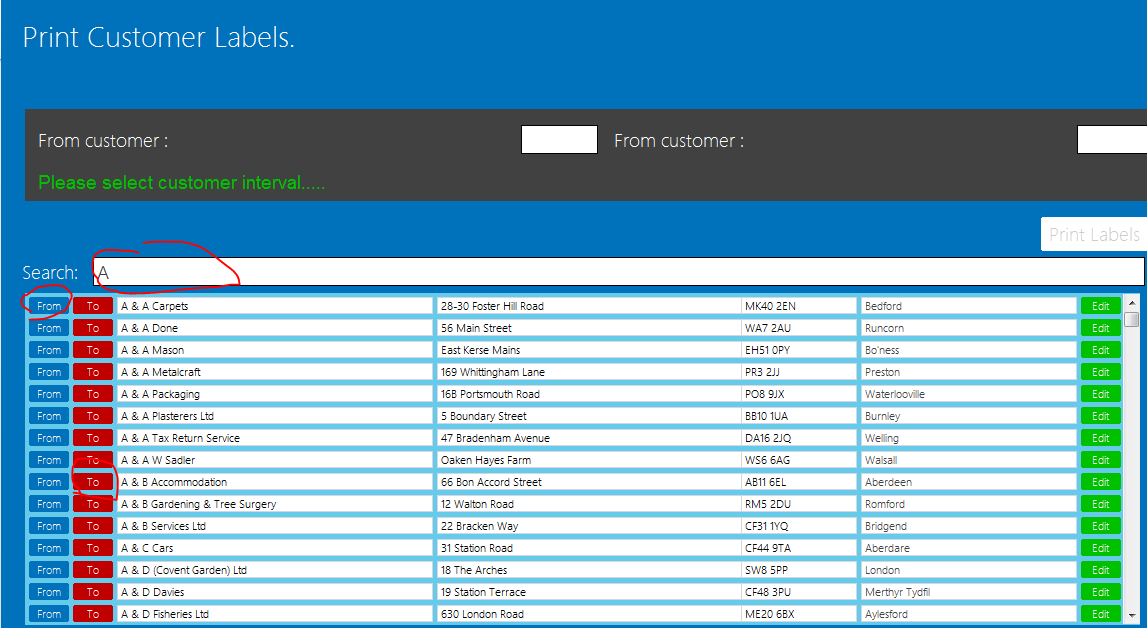Click To for A & B Accommodation

93,482
